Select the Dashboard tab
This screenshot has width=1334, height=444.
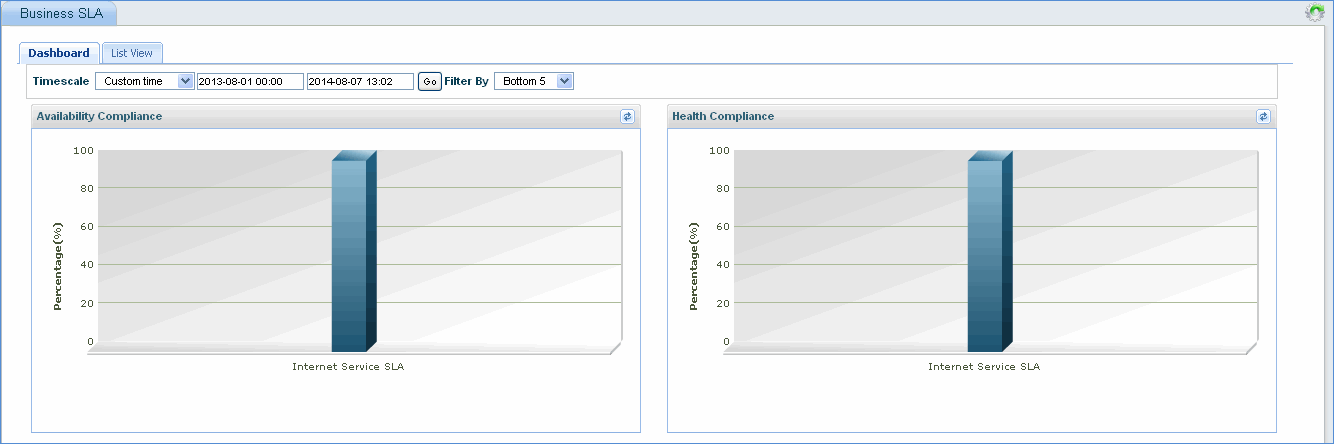tap(59, 53)
